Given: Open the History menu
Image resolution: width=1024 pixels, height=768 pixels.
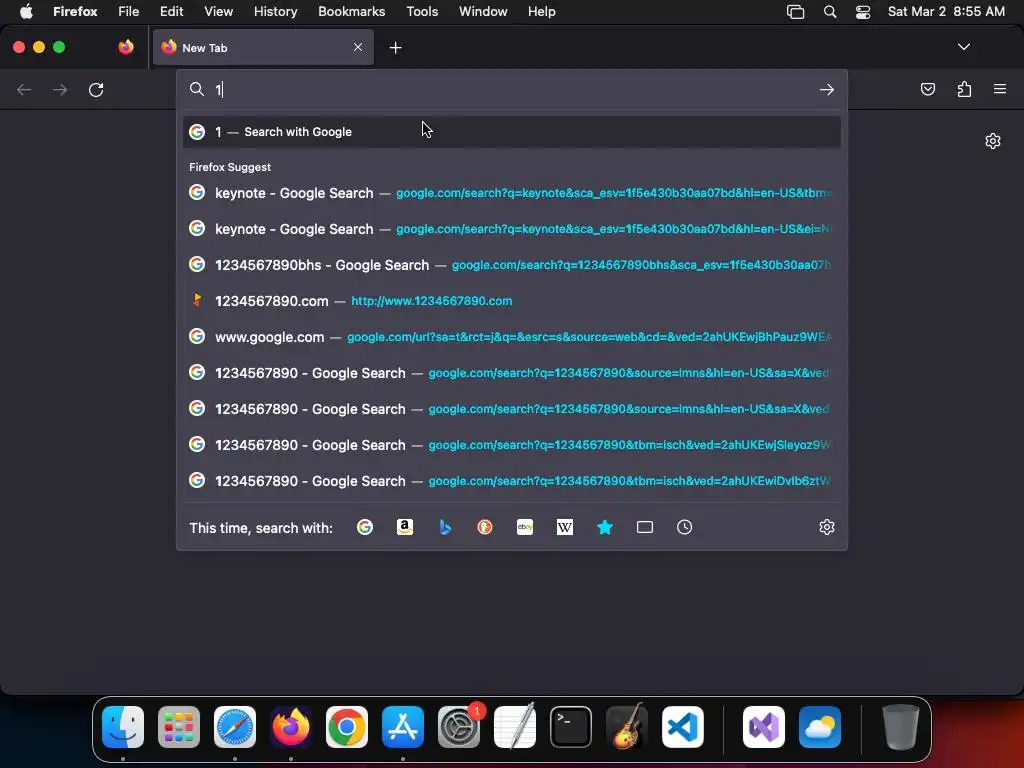Looking at the screenshot, I should [276, 12].
